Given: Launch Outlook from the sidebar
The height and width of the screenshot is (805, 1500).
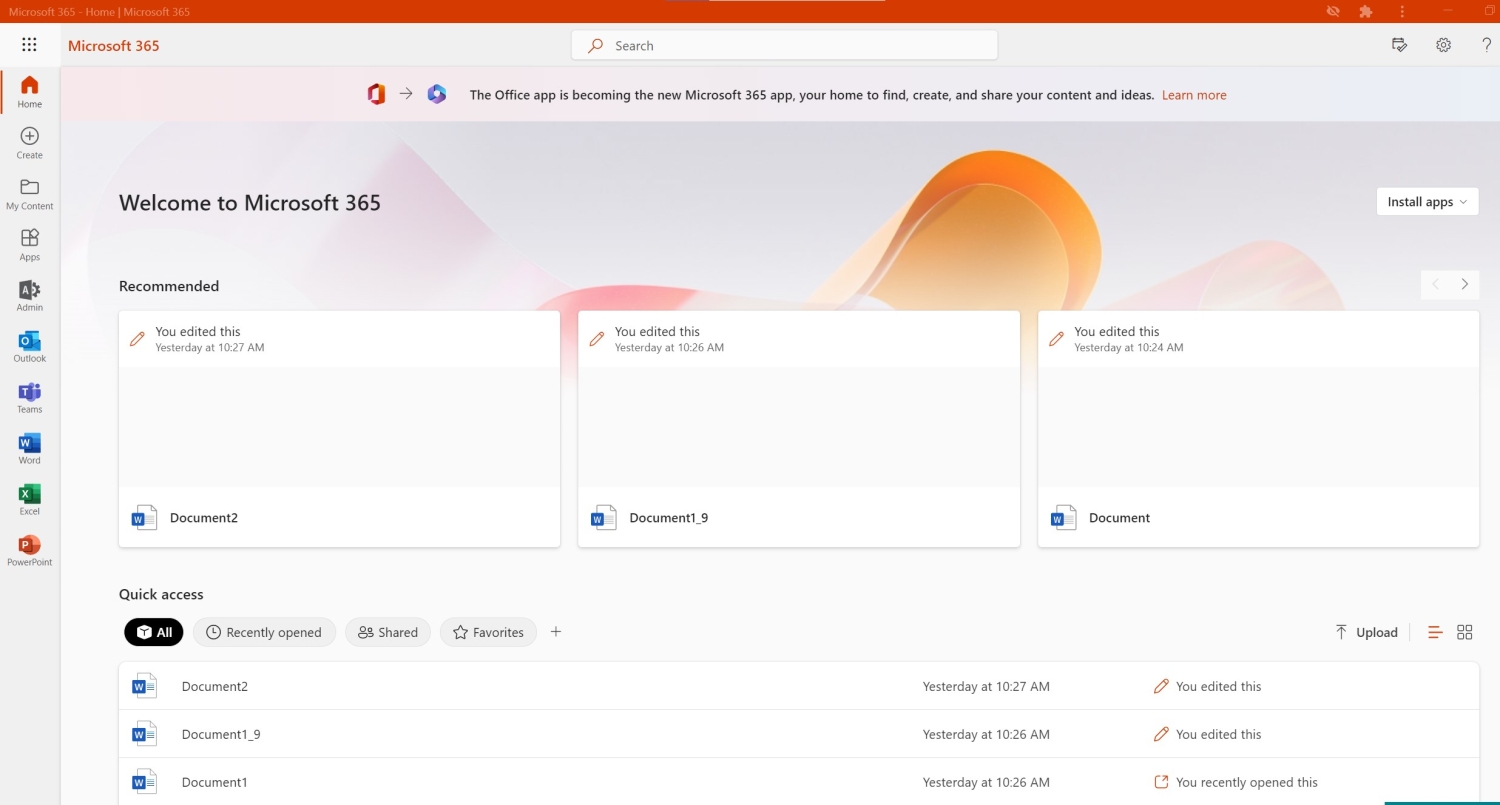Looking at the screenshot, I should 30,347.
